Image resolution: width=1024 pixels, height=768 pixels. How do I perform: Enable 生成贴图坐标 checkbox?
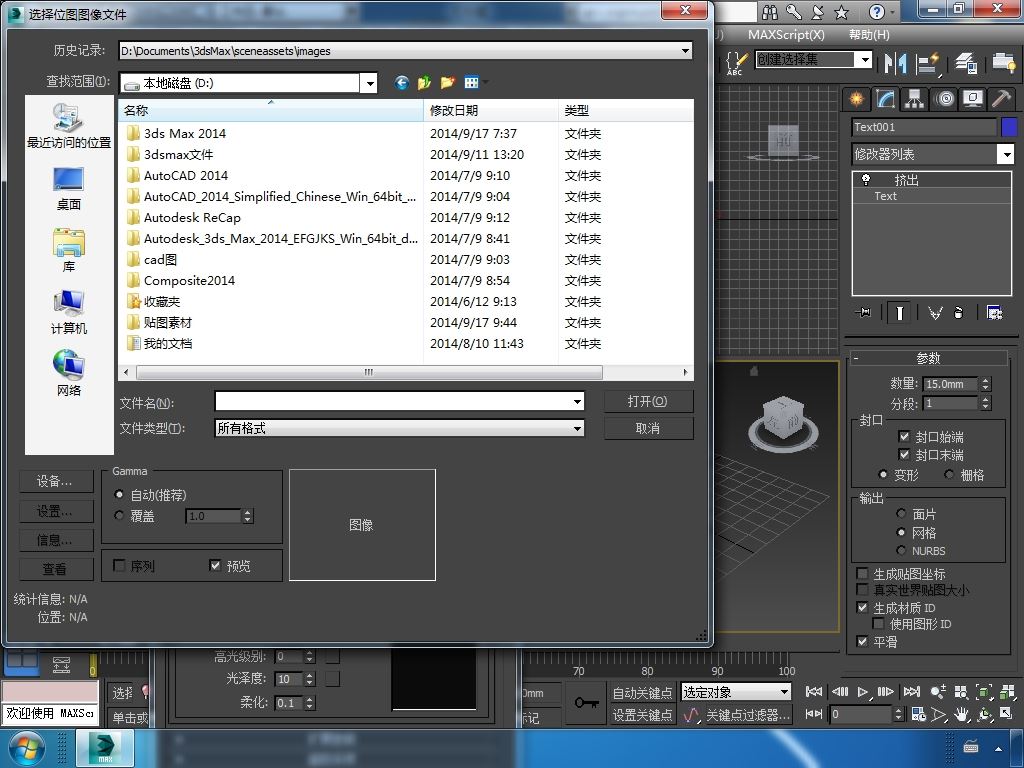coord(862,573)
